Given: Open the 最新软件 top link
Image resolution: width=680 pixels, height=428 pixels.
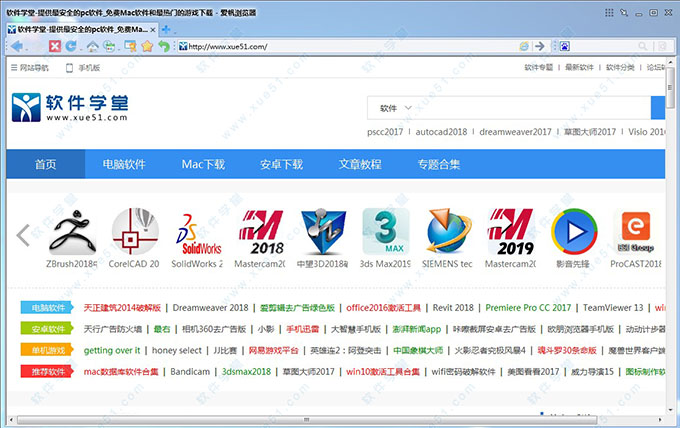Looking at the screenshot, I should click(579, 67).
